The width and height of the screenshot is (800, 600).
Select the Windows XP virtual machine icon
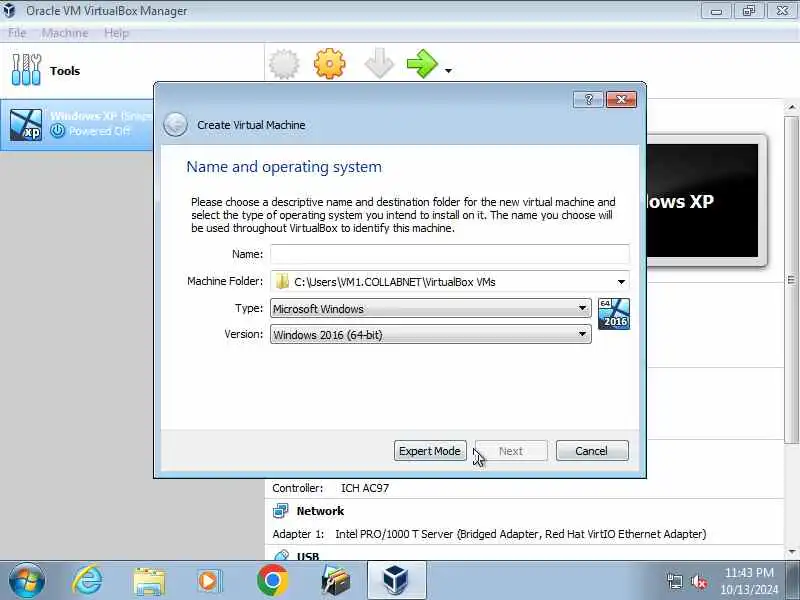click(x=26, y=124)
